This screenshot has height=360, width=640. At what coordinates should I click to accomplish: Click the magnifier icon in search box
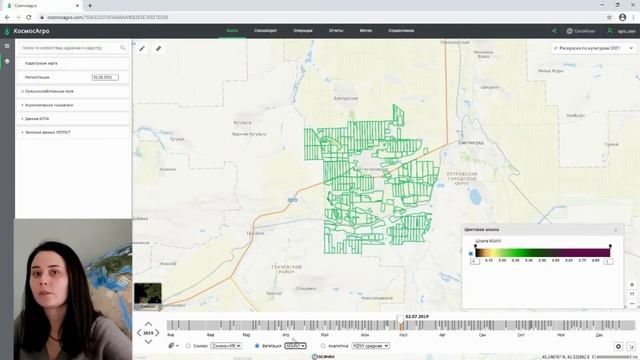tap(122, 48)
